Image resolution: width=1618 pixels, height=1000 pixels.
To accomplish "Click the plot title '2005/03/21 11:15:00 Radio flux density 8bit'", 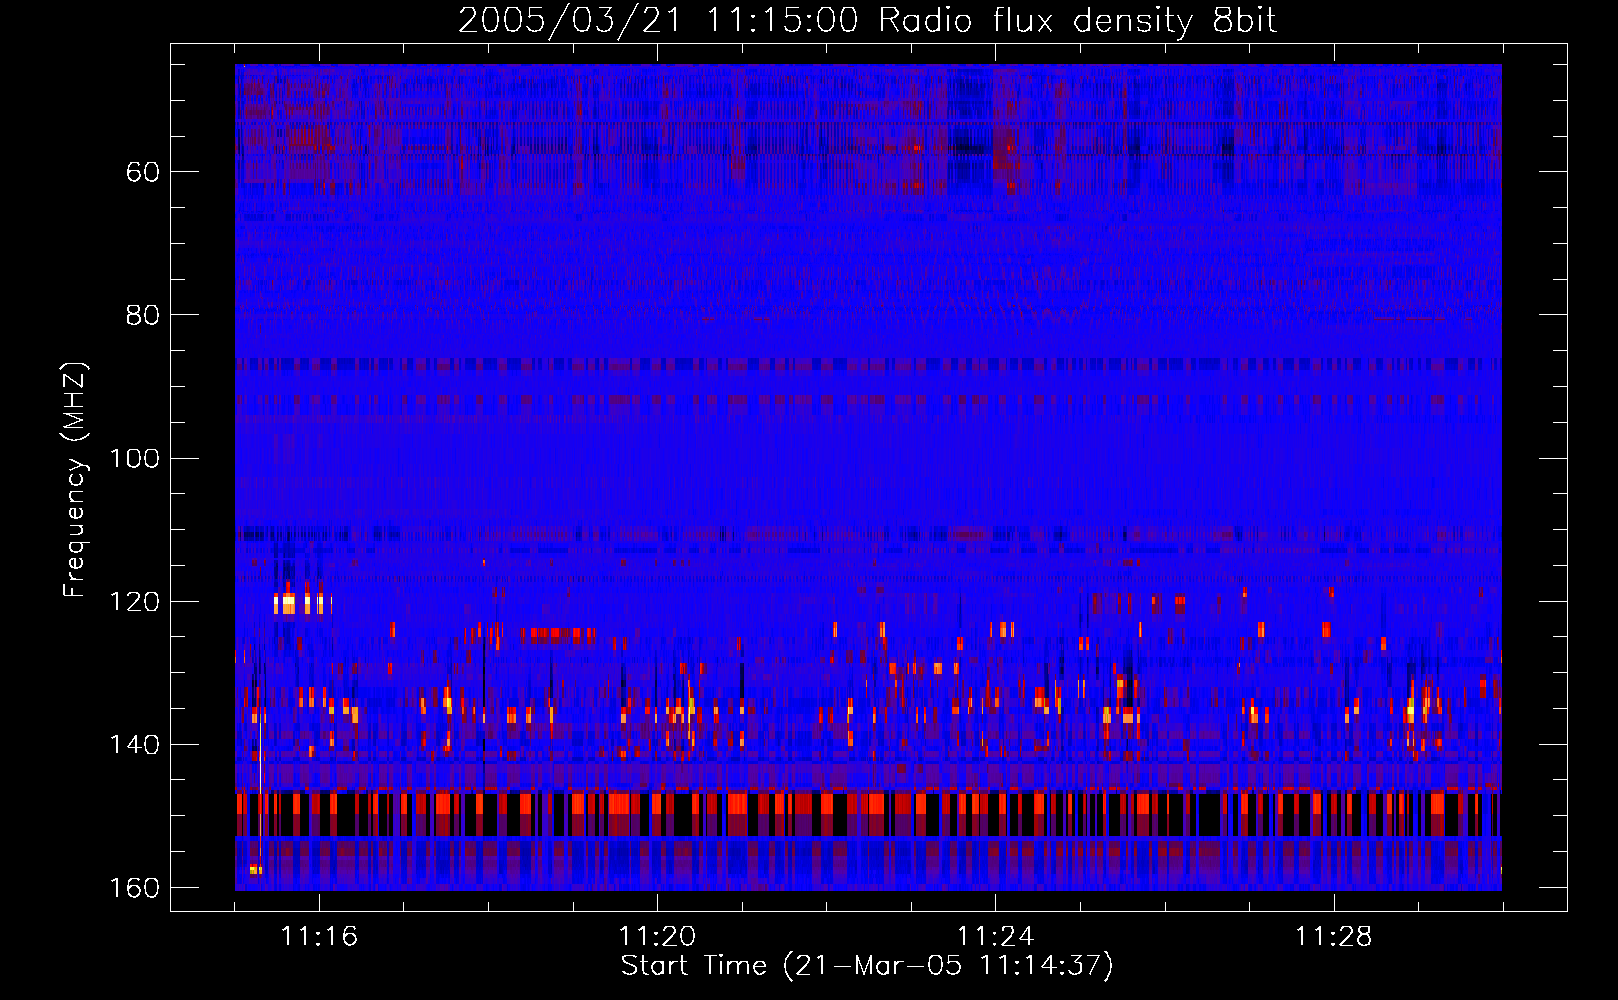I will [x=867, y=20].
